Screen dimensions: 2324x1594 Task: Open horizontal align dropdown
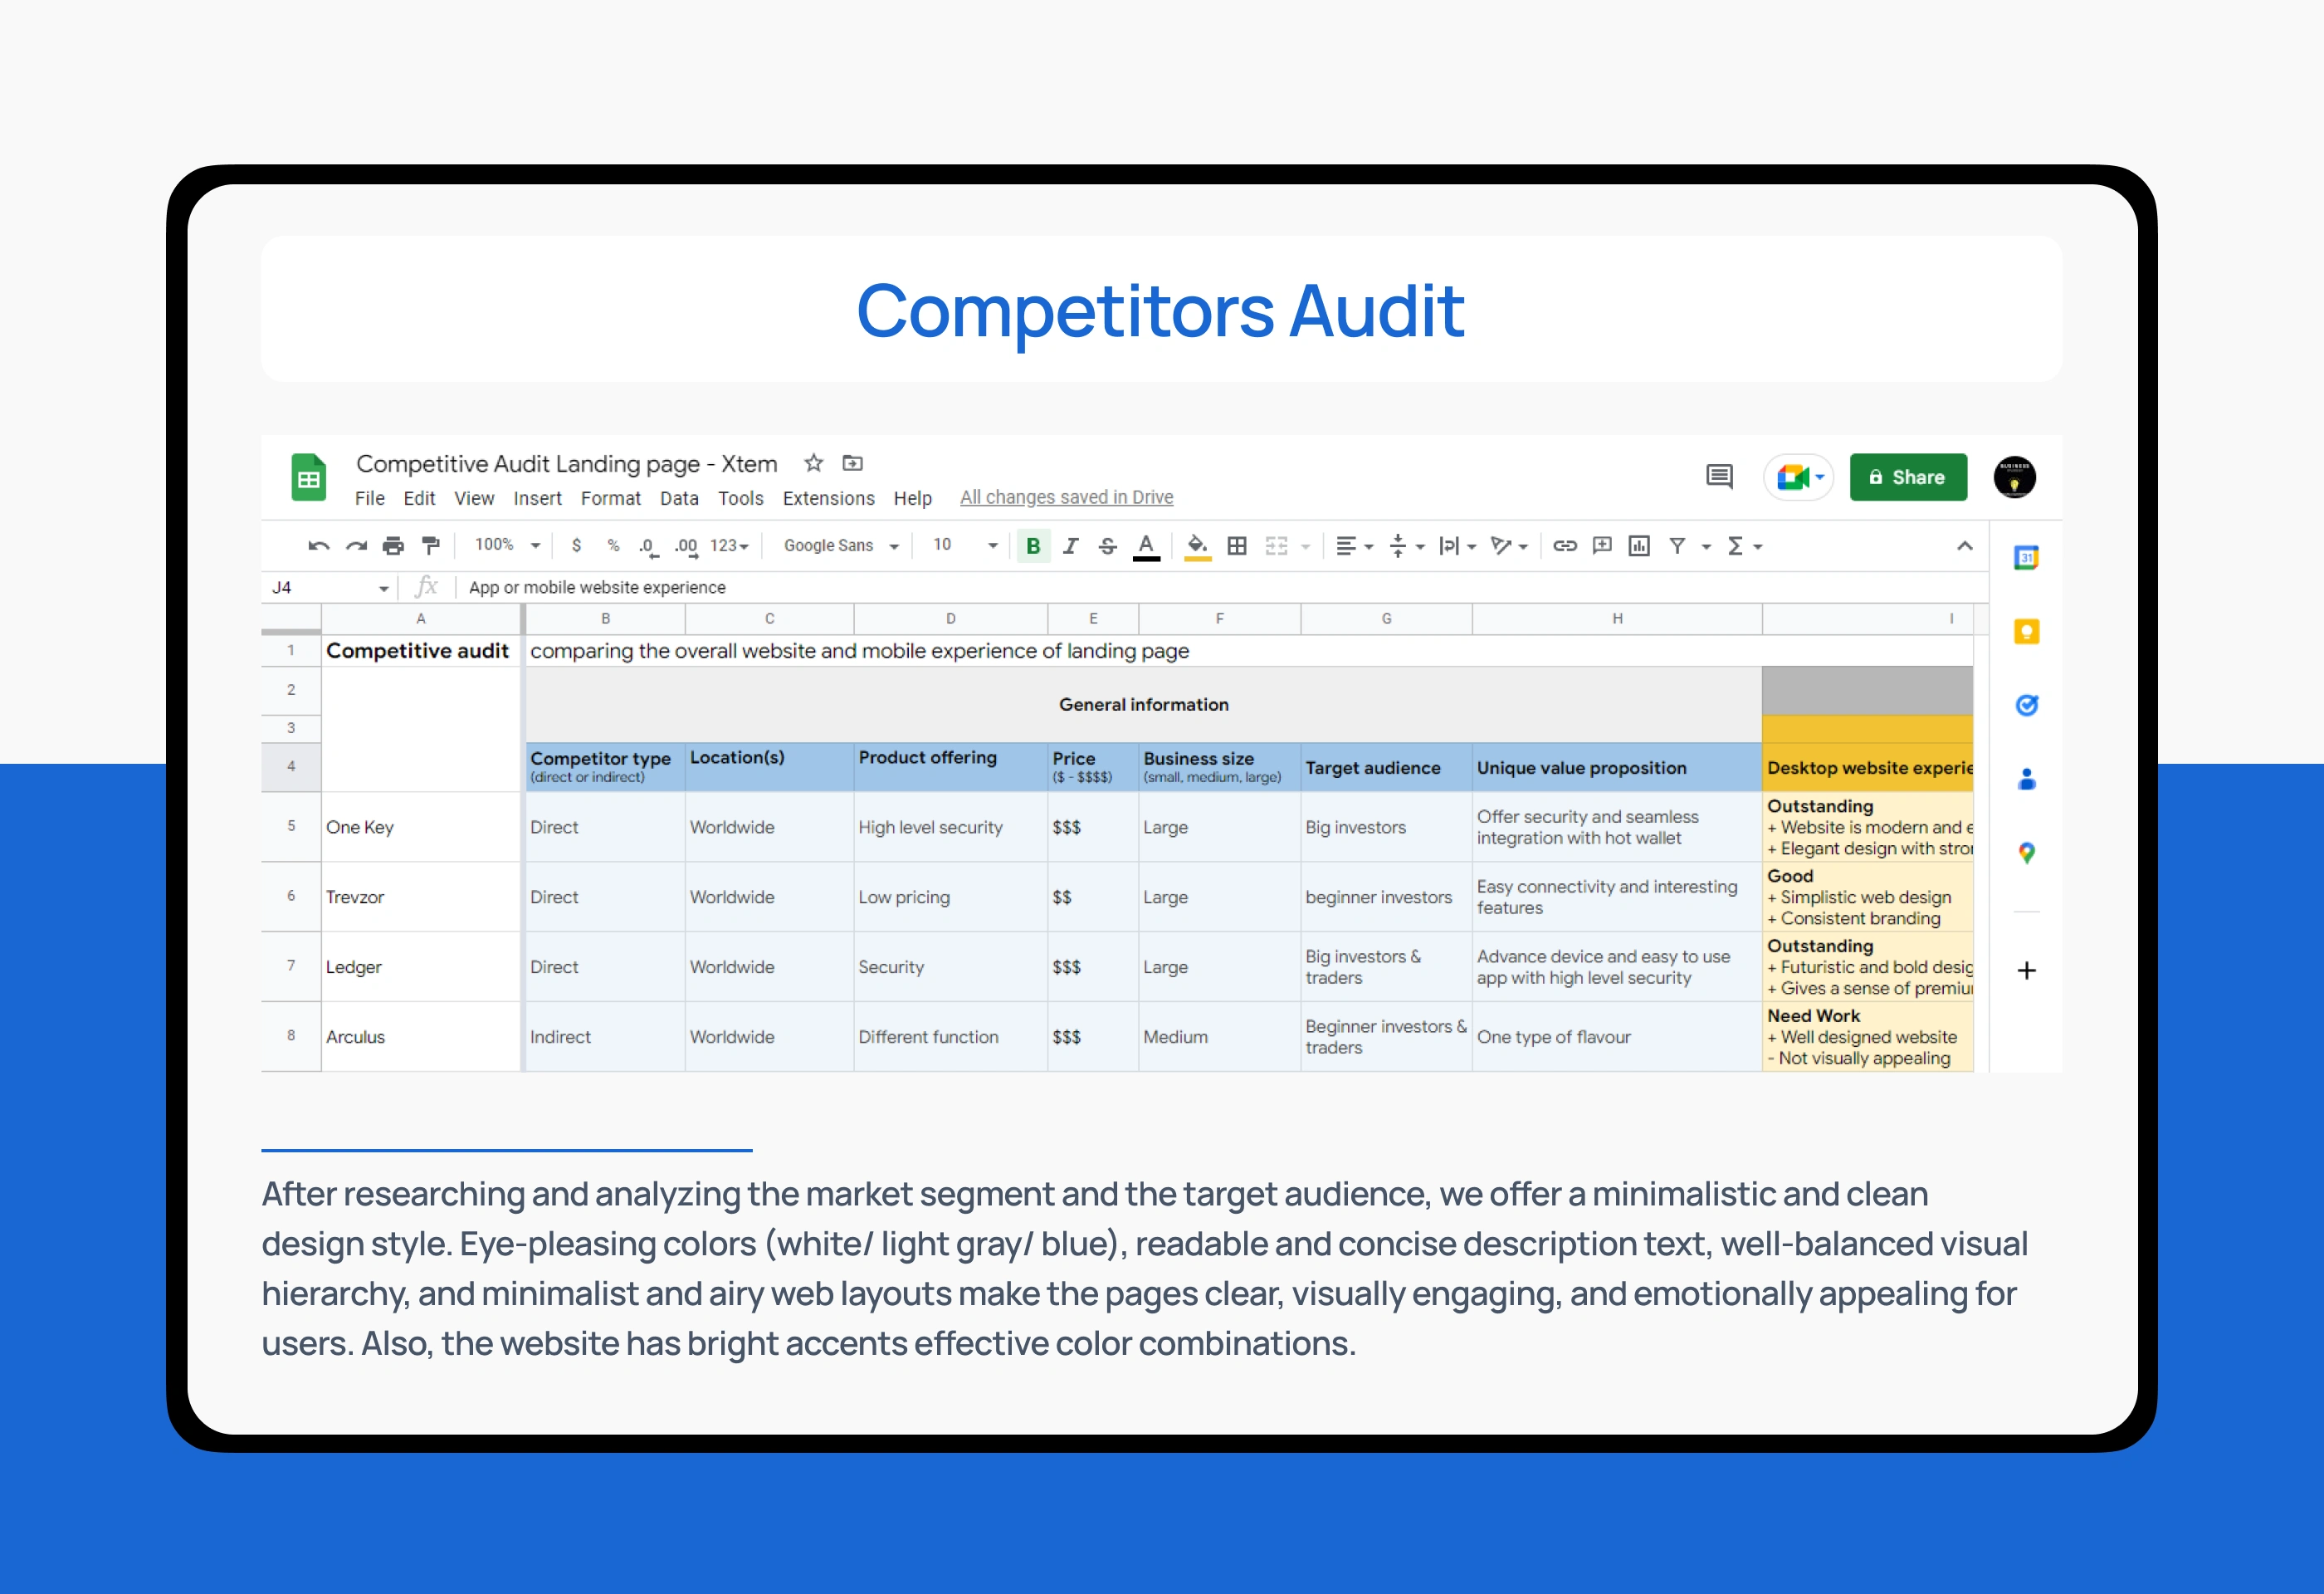[x=1355, y=546]
